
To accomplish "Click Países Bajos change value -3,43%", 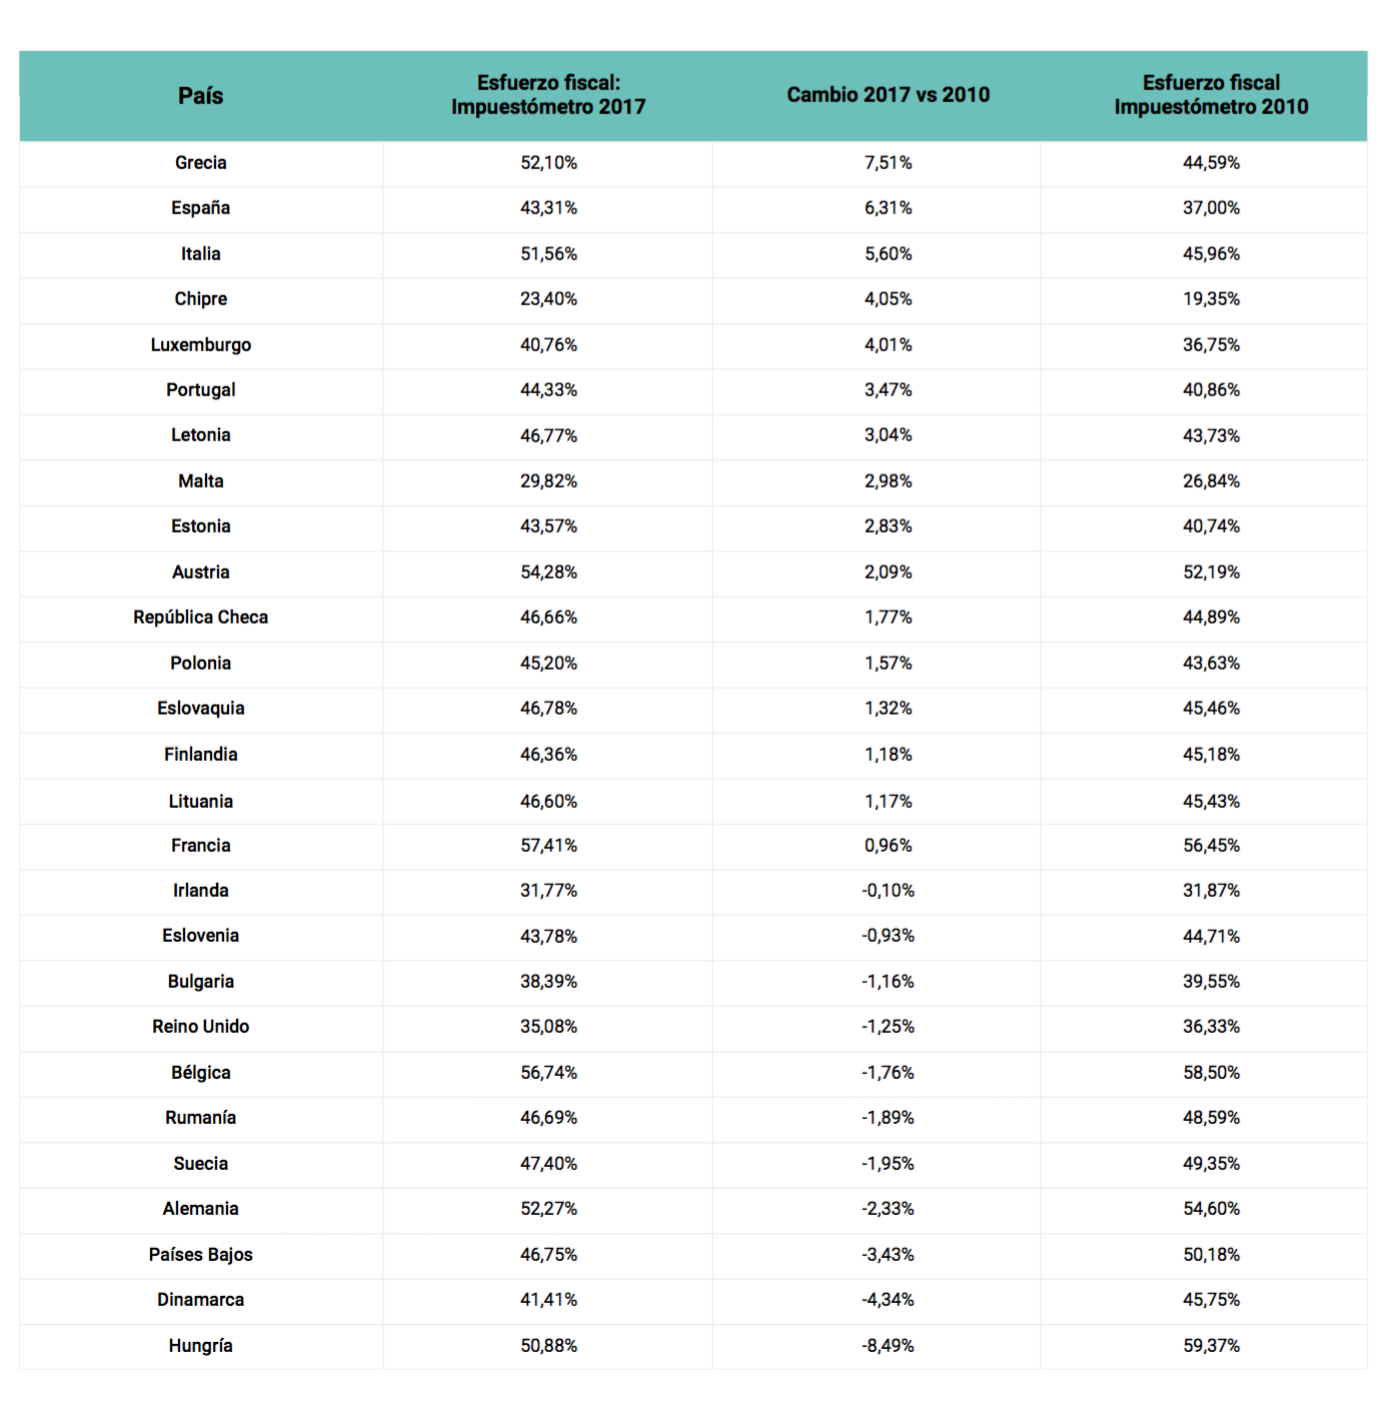I will [x=888, y=1254].
